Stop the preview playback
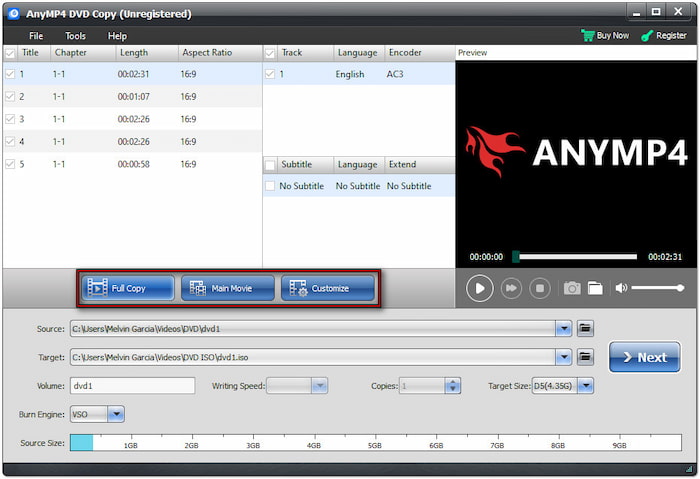This screenshot has height=479, width=700. click(x=540, y=288)
